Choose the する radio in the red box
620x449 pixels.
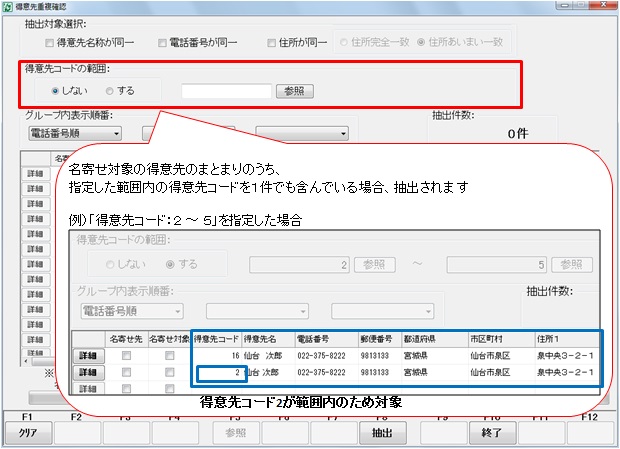(x=110, y=91)
